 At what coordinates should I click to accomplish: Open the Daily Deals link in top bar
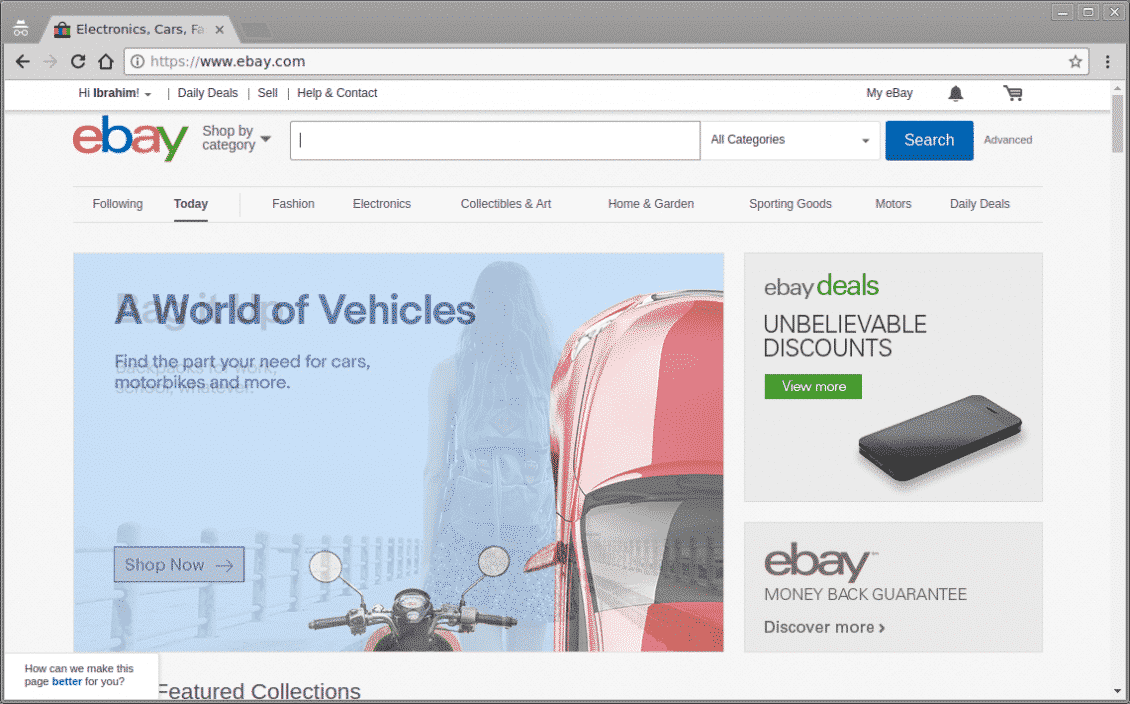click(208, 93)
